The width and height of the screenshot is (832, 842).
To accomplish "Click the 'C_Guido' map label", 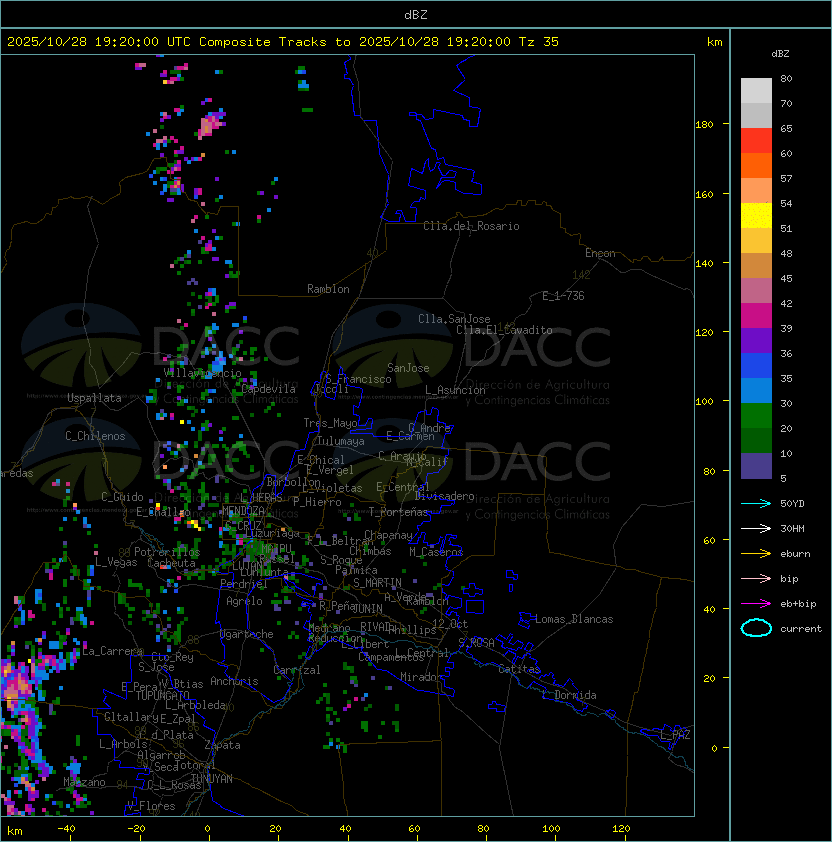I will pos(122,497).
